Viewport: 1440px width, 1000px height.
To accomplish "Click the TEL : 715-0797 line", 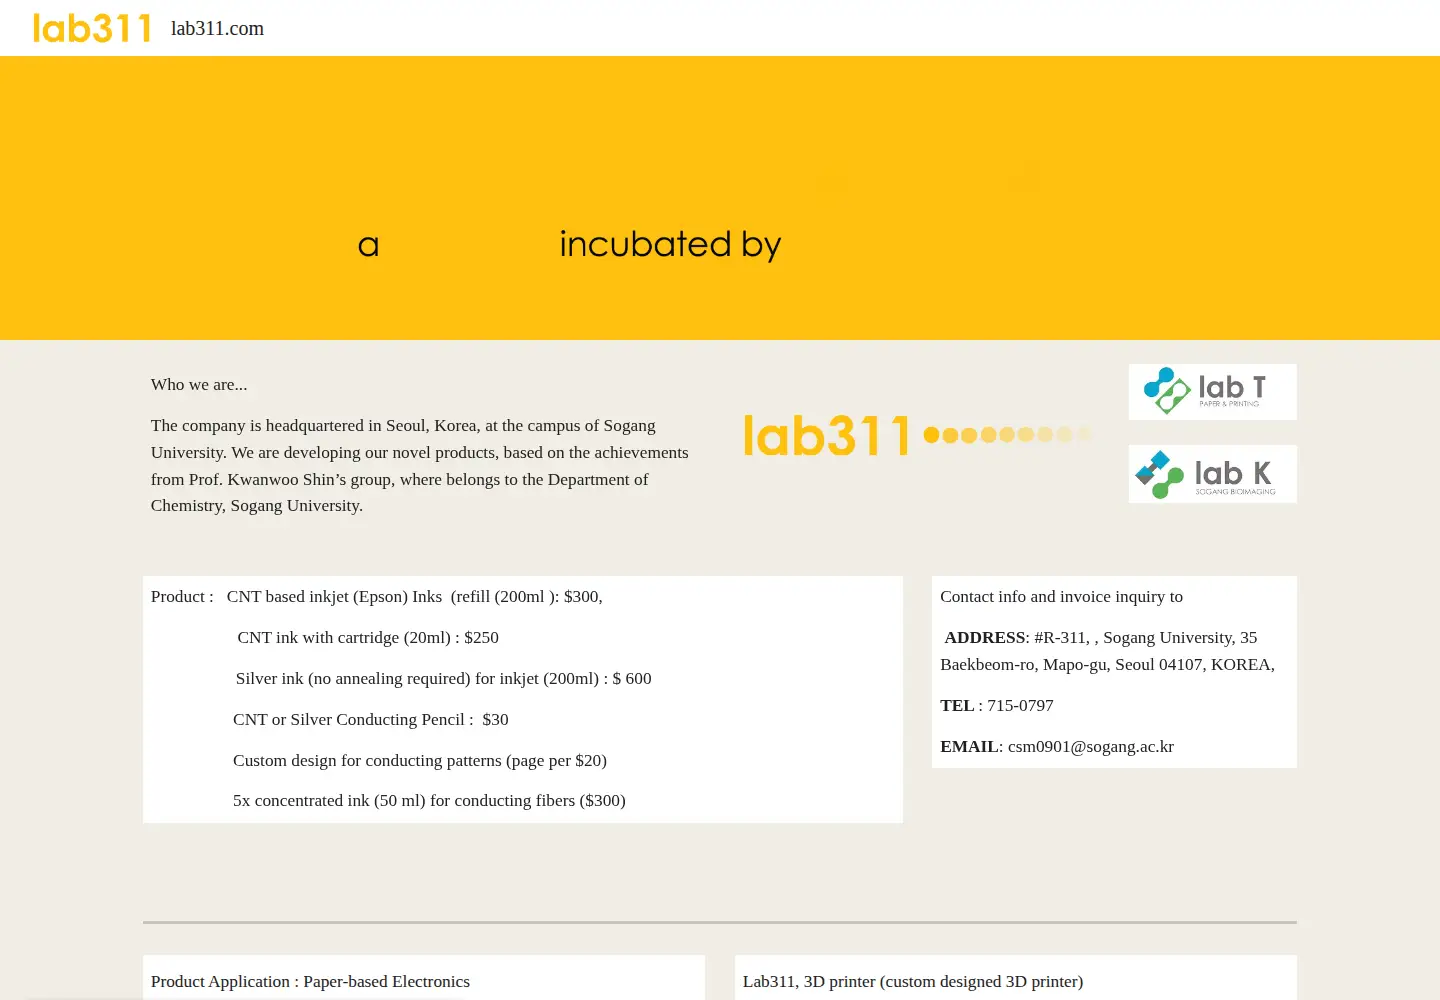I will 997,705.
